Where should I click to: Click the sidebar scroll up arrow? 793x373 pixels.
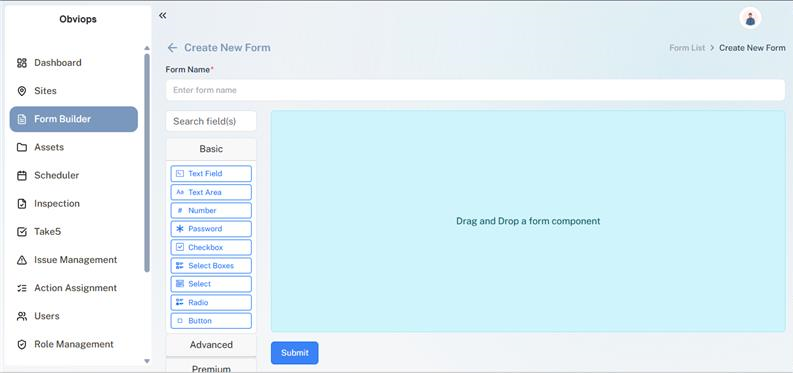(147, 48)
